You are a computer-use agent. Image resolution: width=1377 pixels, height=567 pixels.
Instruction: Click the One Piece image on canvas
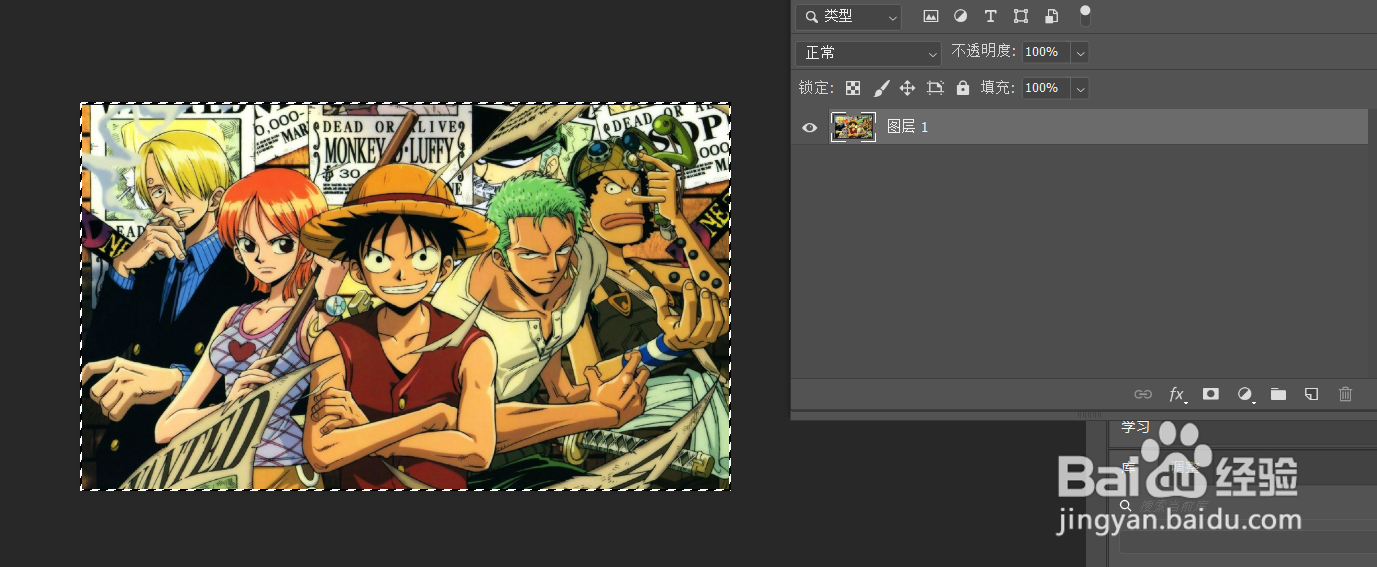pos(405,297)
